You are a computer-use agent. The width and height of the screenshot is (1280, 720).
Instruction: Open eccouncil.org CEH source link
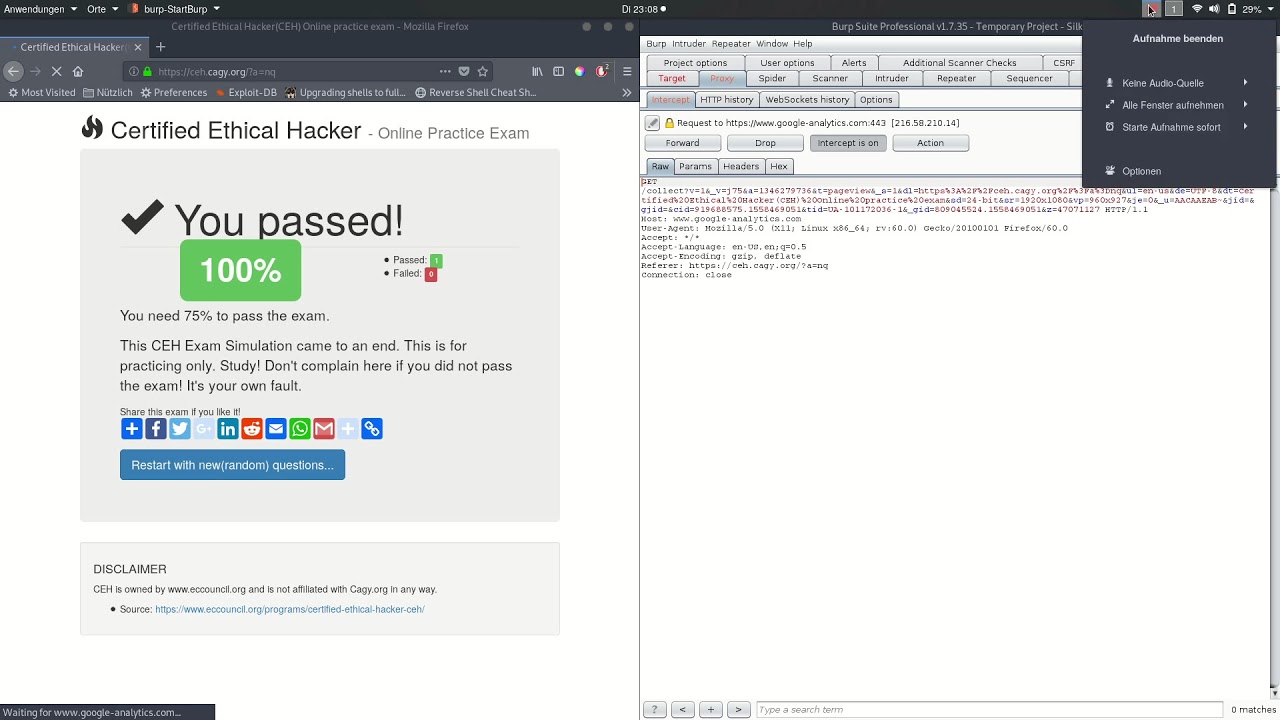(290, 609)
